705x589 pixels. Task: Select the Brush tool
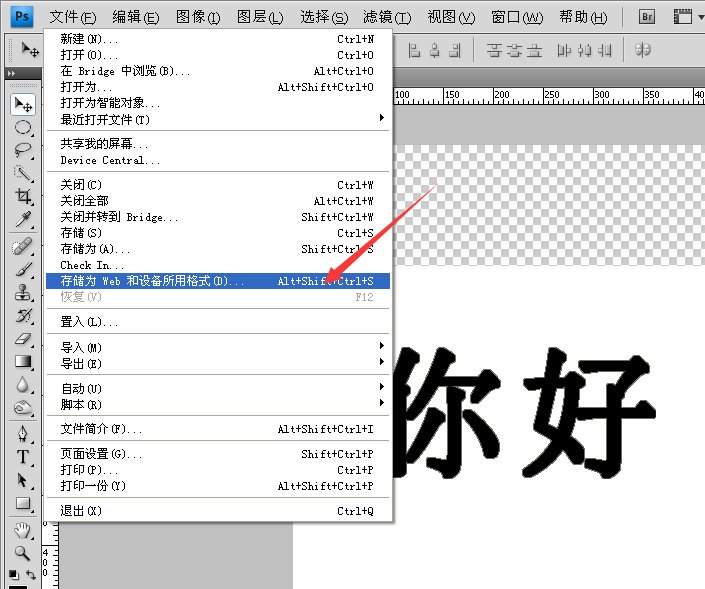[x=23, y=269]
